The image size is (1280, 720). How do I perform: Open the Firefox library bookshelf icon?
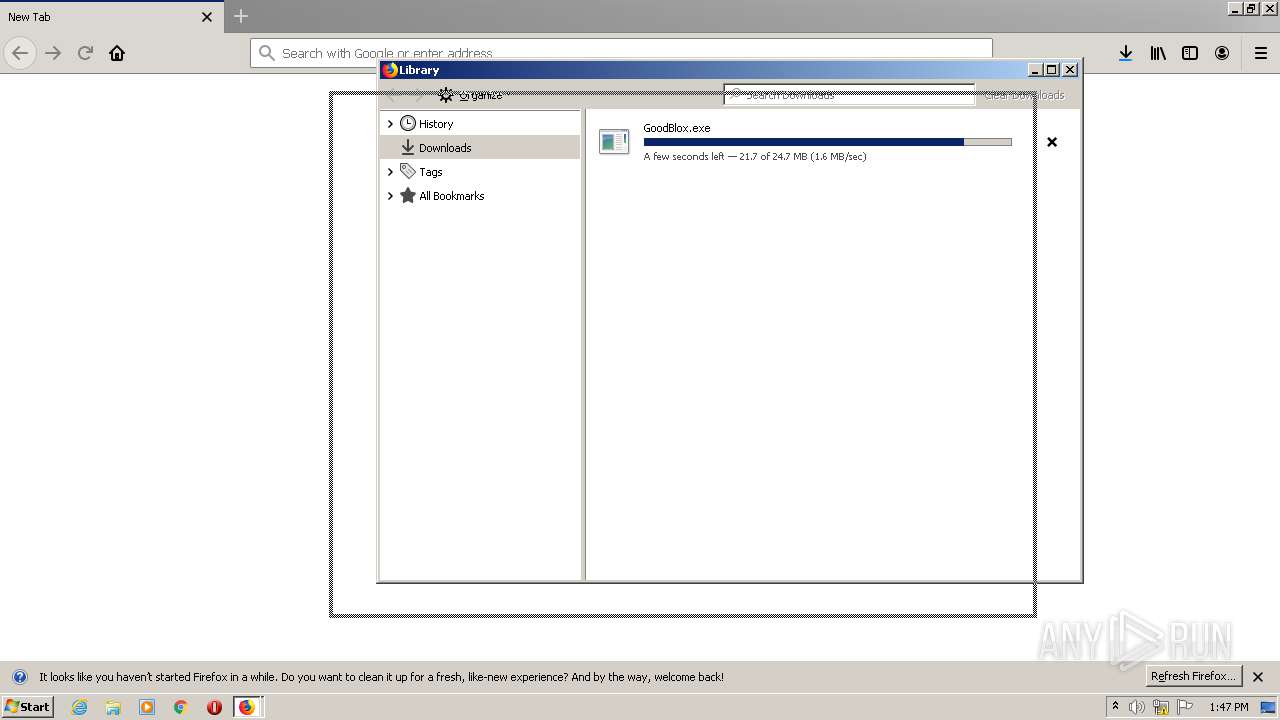pos(1158,53)
